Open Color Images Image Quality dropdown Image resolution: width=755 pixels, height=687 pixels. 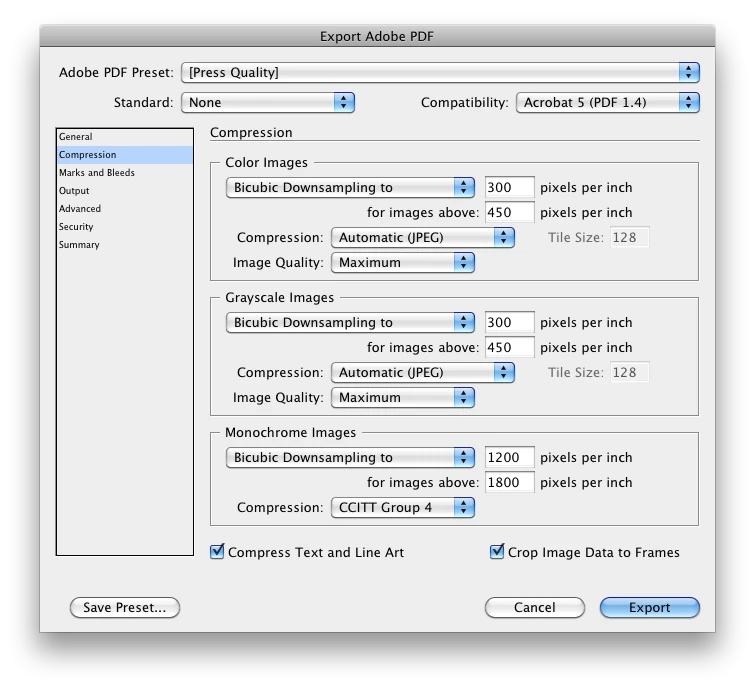pos(403,263)
